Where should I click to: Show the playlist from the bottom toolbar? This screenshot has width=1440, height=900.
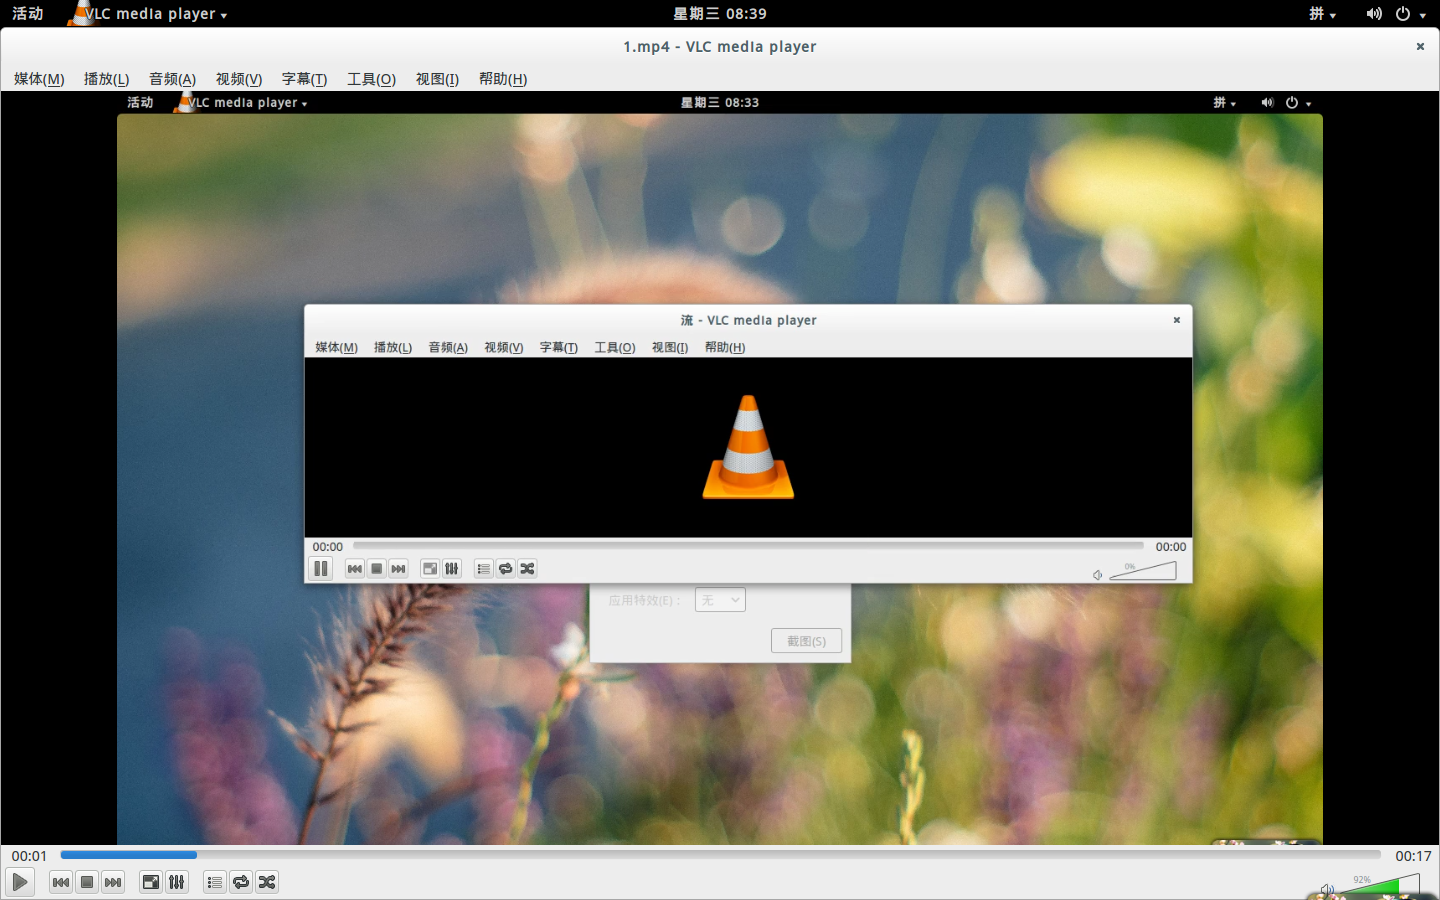pyautogui.click(x=215, y=882)
